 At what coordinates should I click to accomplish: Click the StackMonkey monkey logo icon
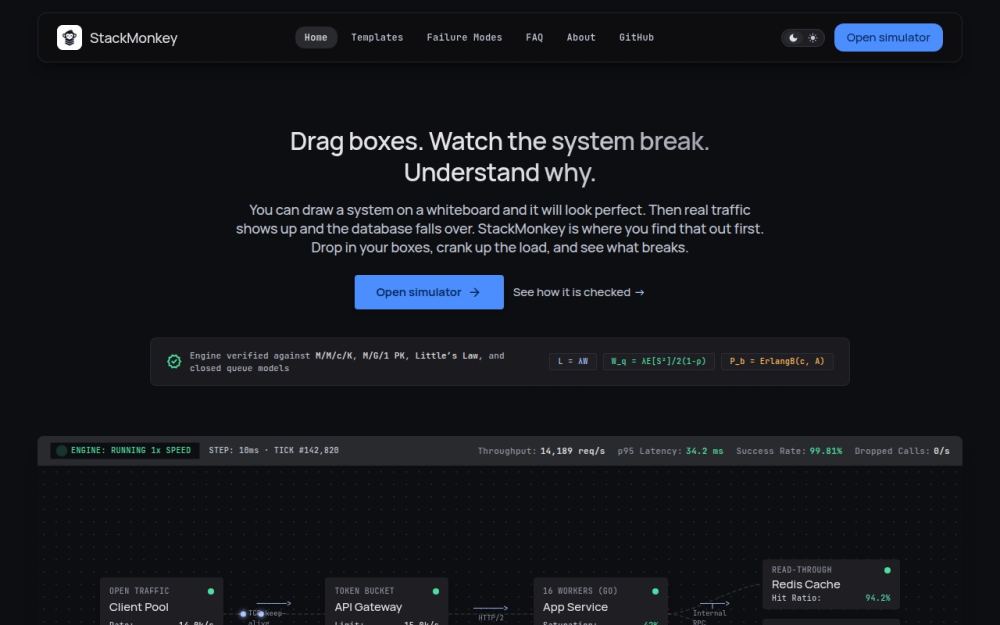tap(69, 38)
